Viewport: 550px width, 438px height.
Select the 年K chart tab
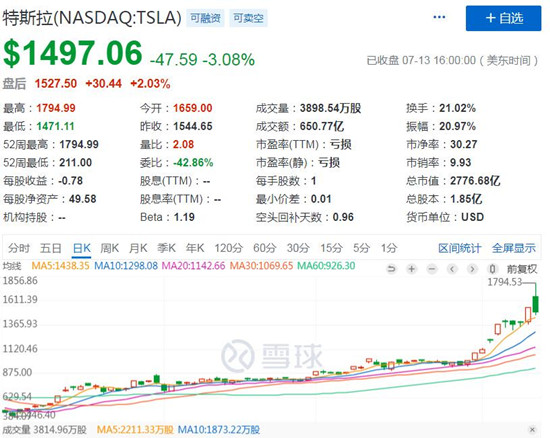pos(195,248)
